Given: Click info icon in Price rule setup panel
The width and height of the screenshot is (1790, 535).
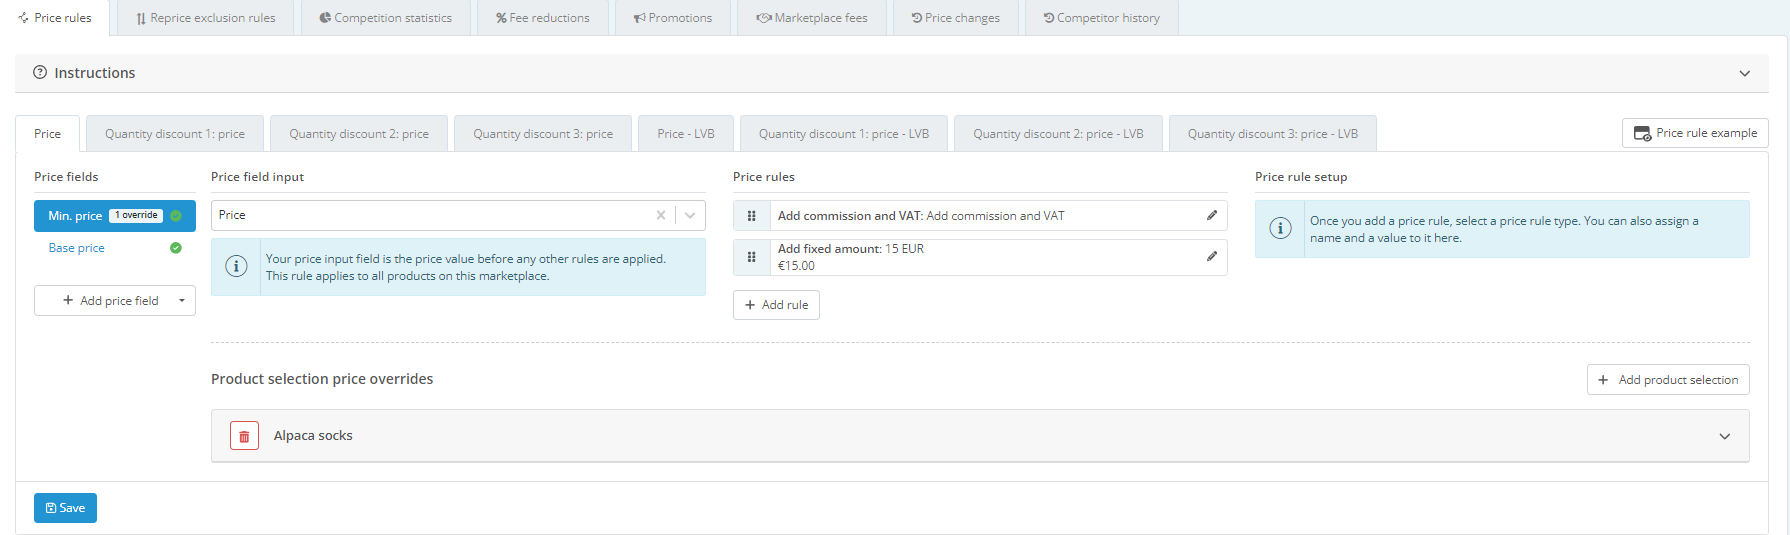Looking at the screenshot, I should (1279, 229).
